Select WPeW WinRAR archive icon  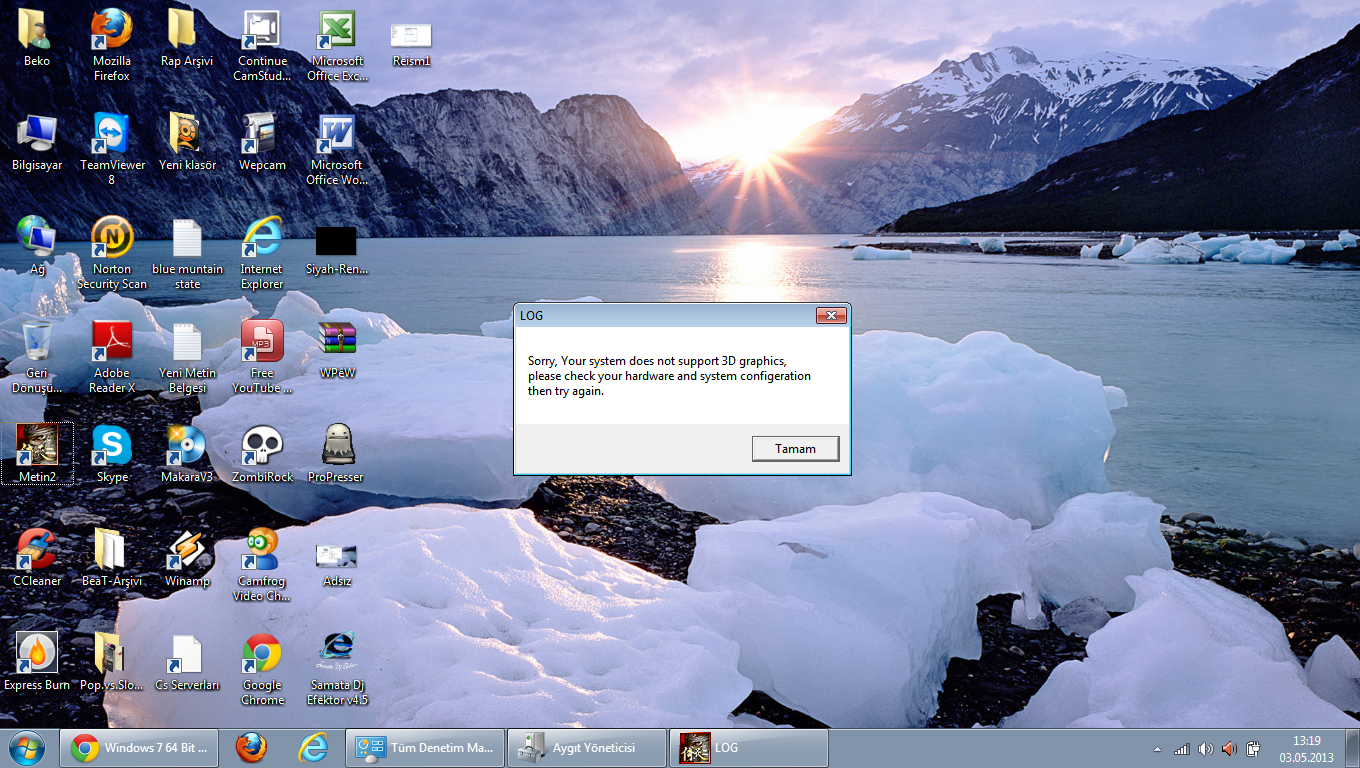(x=337, y=350)
